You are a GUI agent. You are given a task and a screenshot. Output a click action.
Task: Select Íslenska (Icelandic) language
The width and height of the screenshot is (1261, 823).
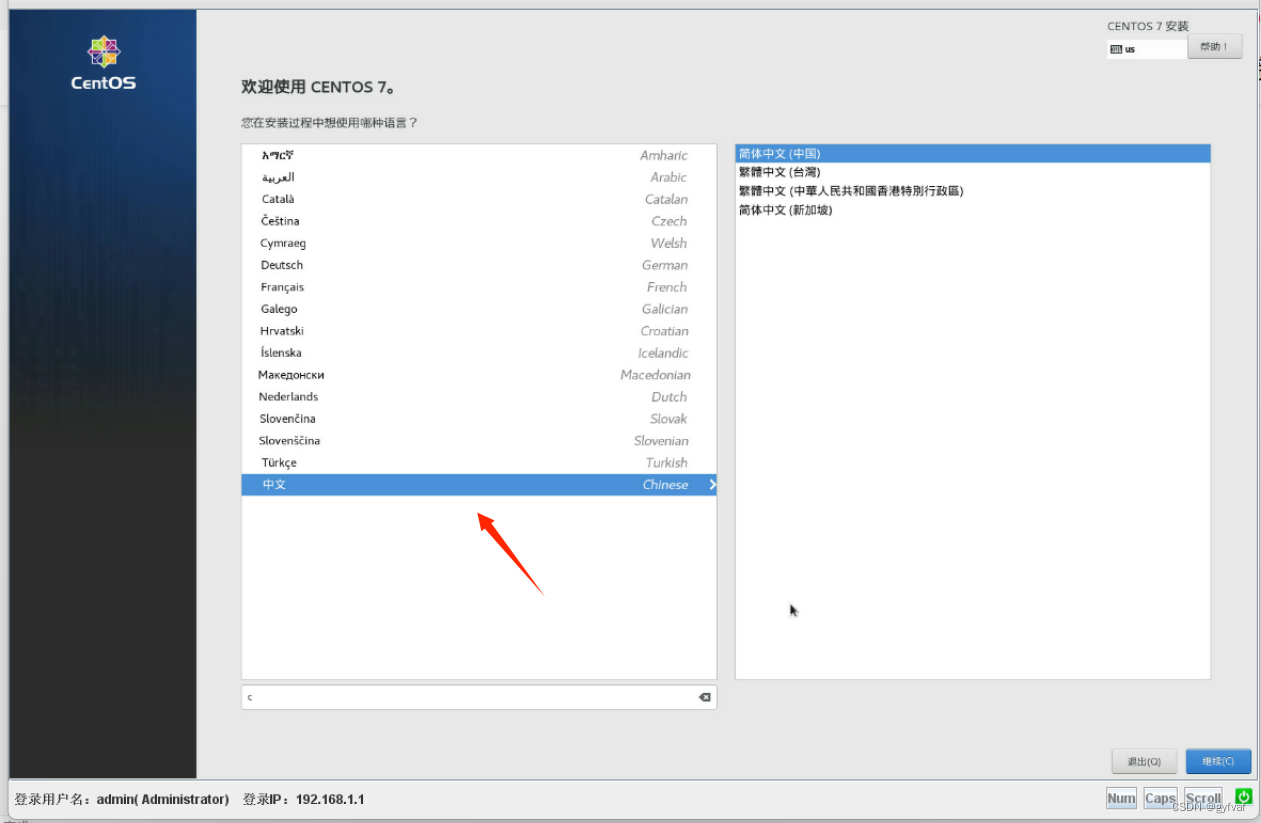click(479, 353)
